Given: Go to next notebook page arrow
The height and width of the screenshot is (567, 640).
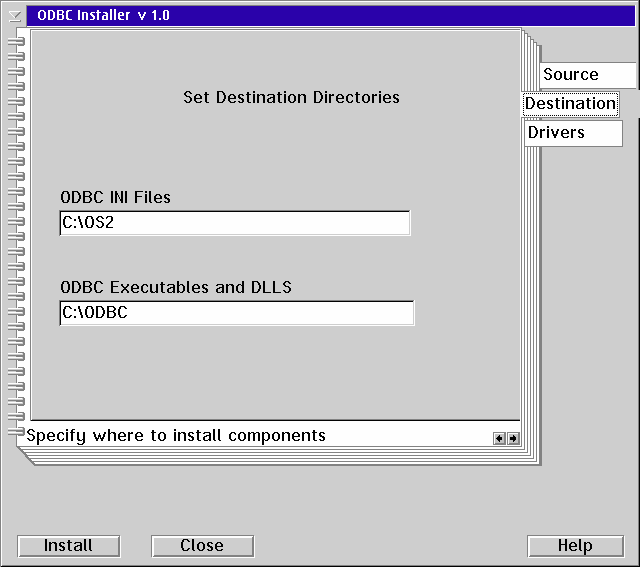Looking at the screenshot, I should click(513, 438).
